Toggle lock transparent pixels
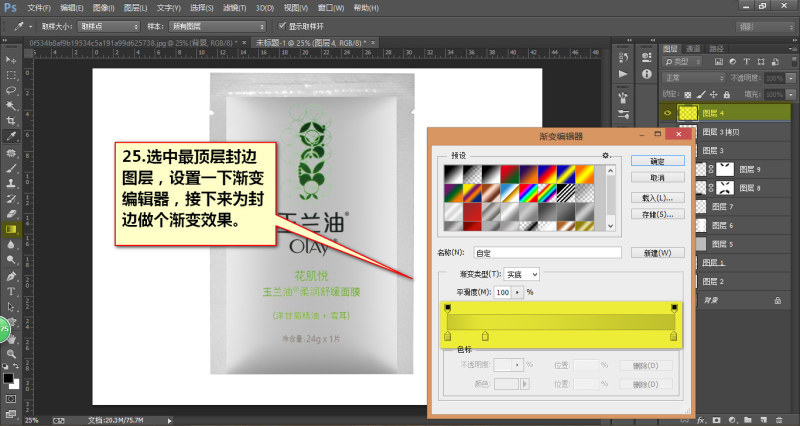The image size is (800, 426). (688, 95)
